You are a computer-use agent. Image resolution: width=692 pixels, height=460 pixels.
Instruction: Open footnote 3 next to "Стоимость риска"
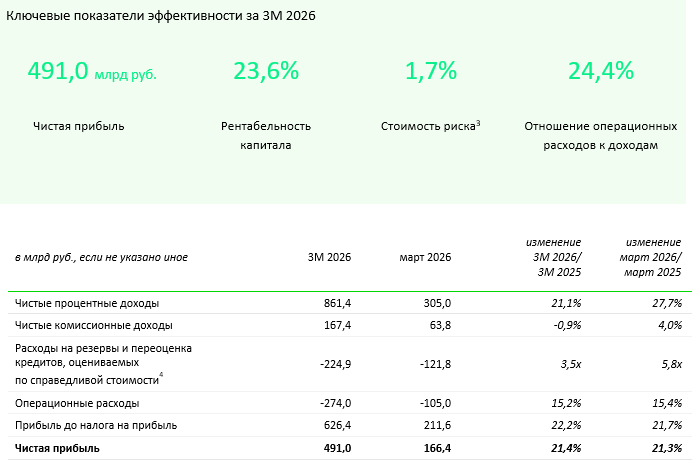pyautogui.click(x=478, y=122)
